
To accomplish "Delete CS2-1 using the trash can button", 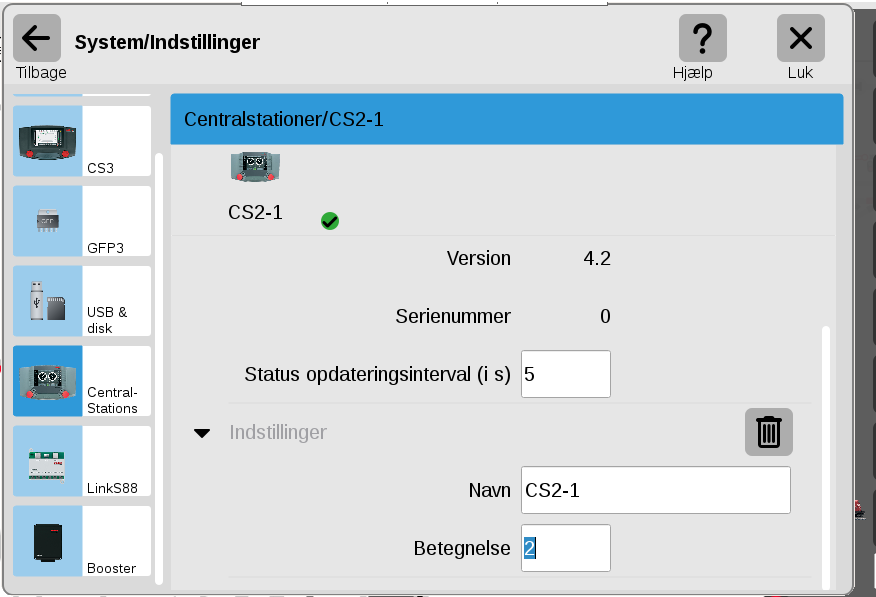I will 768,432.
